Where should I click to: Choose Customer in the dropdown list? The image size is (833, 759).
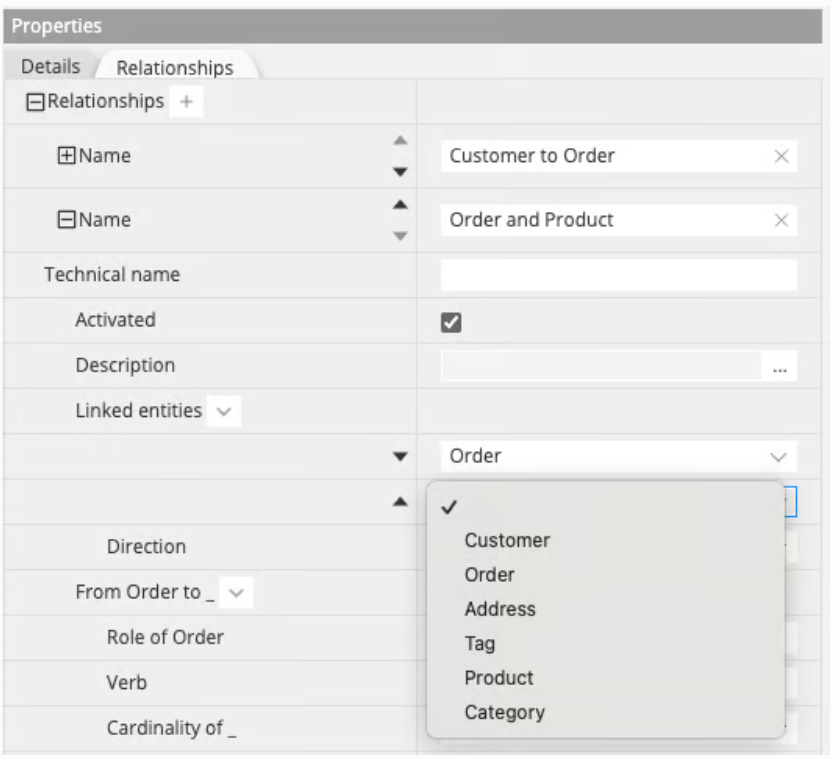(x=507, y=540)
